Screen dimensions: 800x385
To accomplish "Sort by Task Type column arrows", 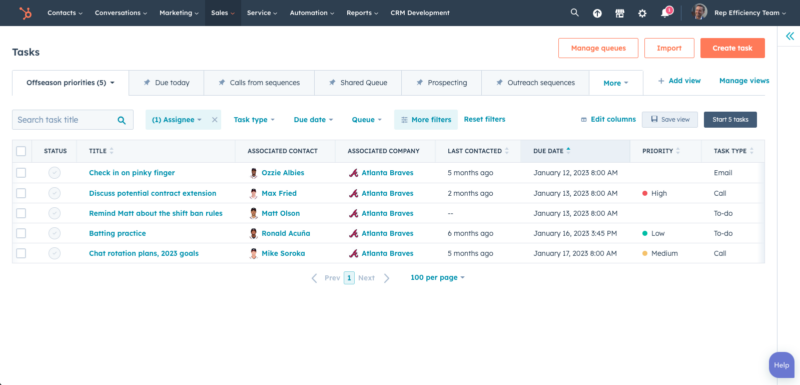I will pos(752,151).
